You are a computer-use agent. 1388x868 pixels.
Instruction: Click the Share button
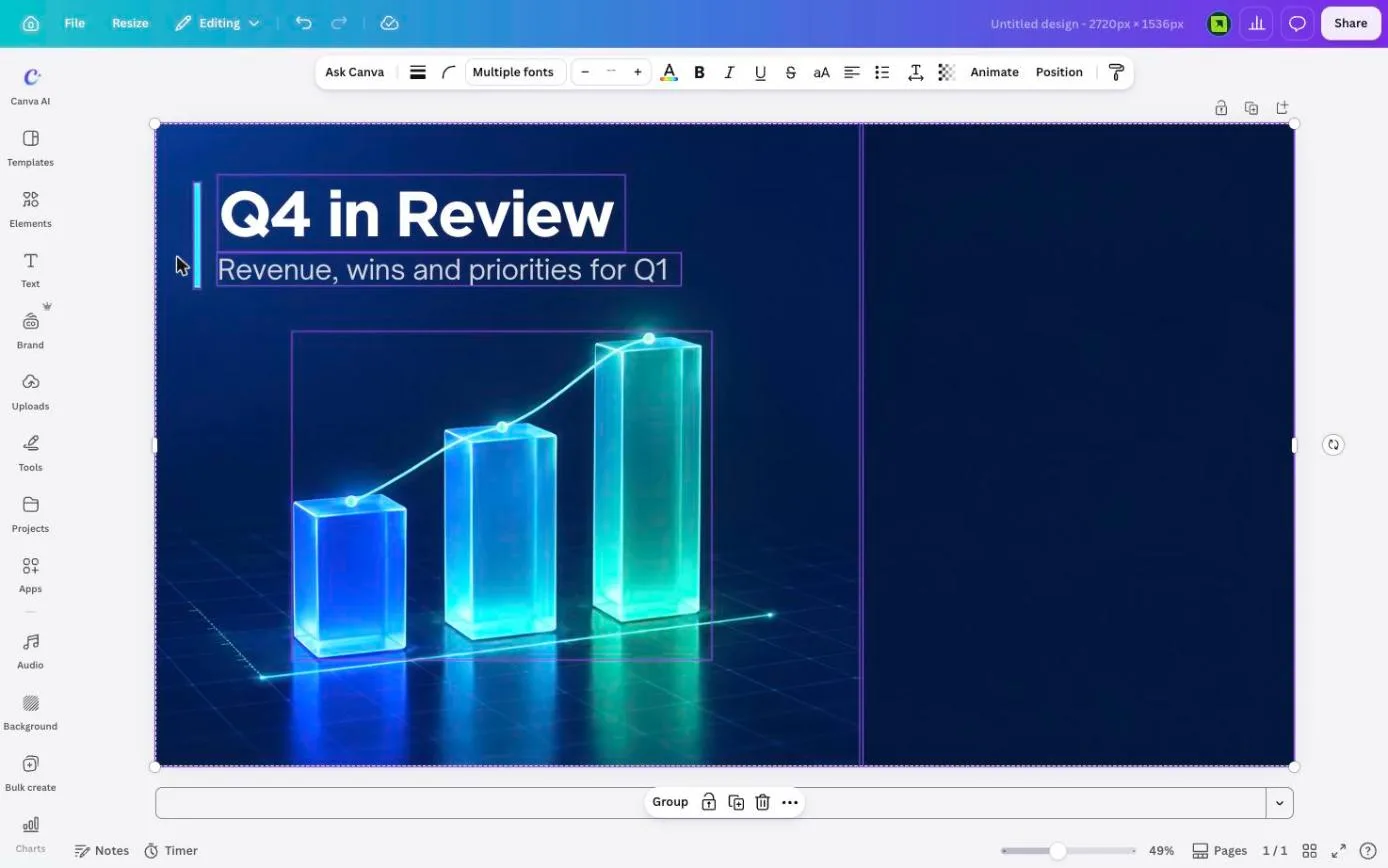pos(1350,23)
